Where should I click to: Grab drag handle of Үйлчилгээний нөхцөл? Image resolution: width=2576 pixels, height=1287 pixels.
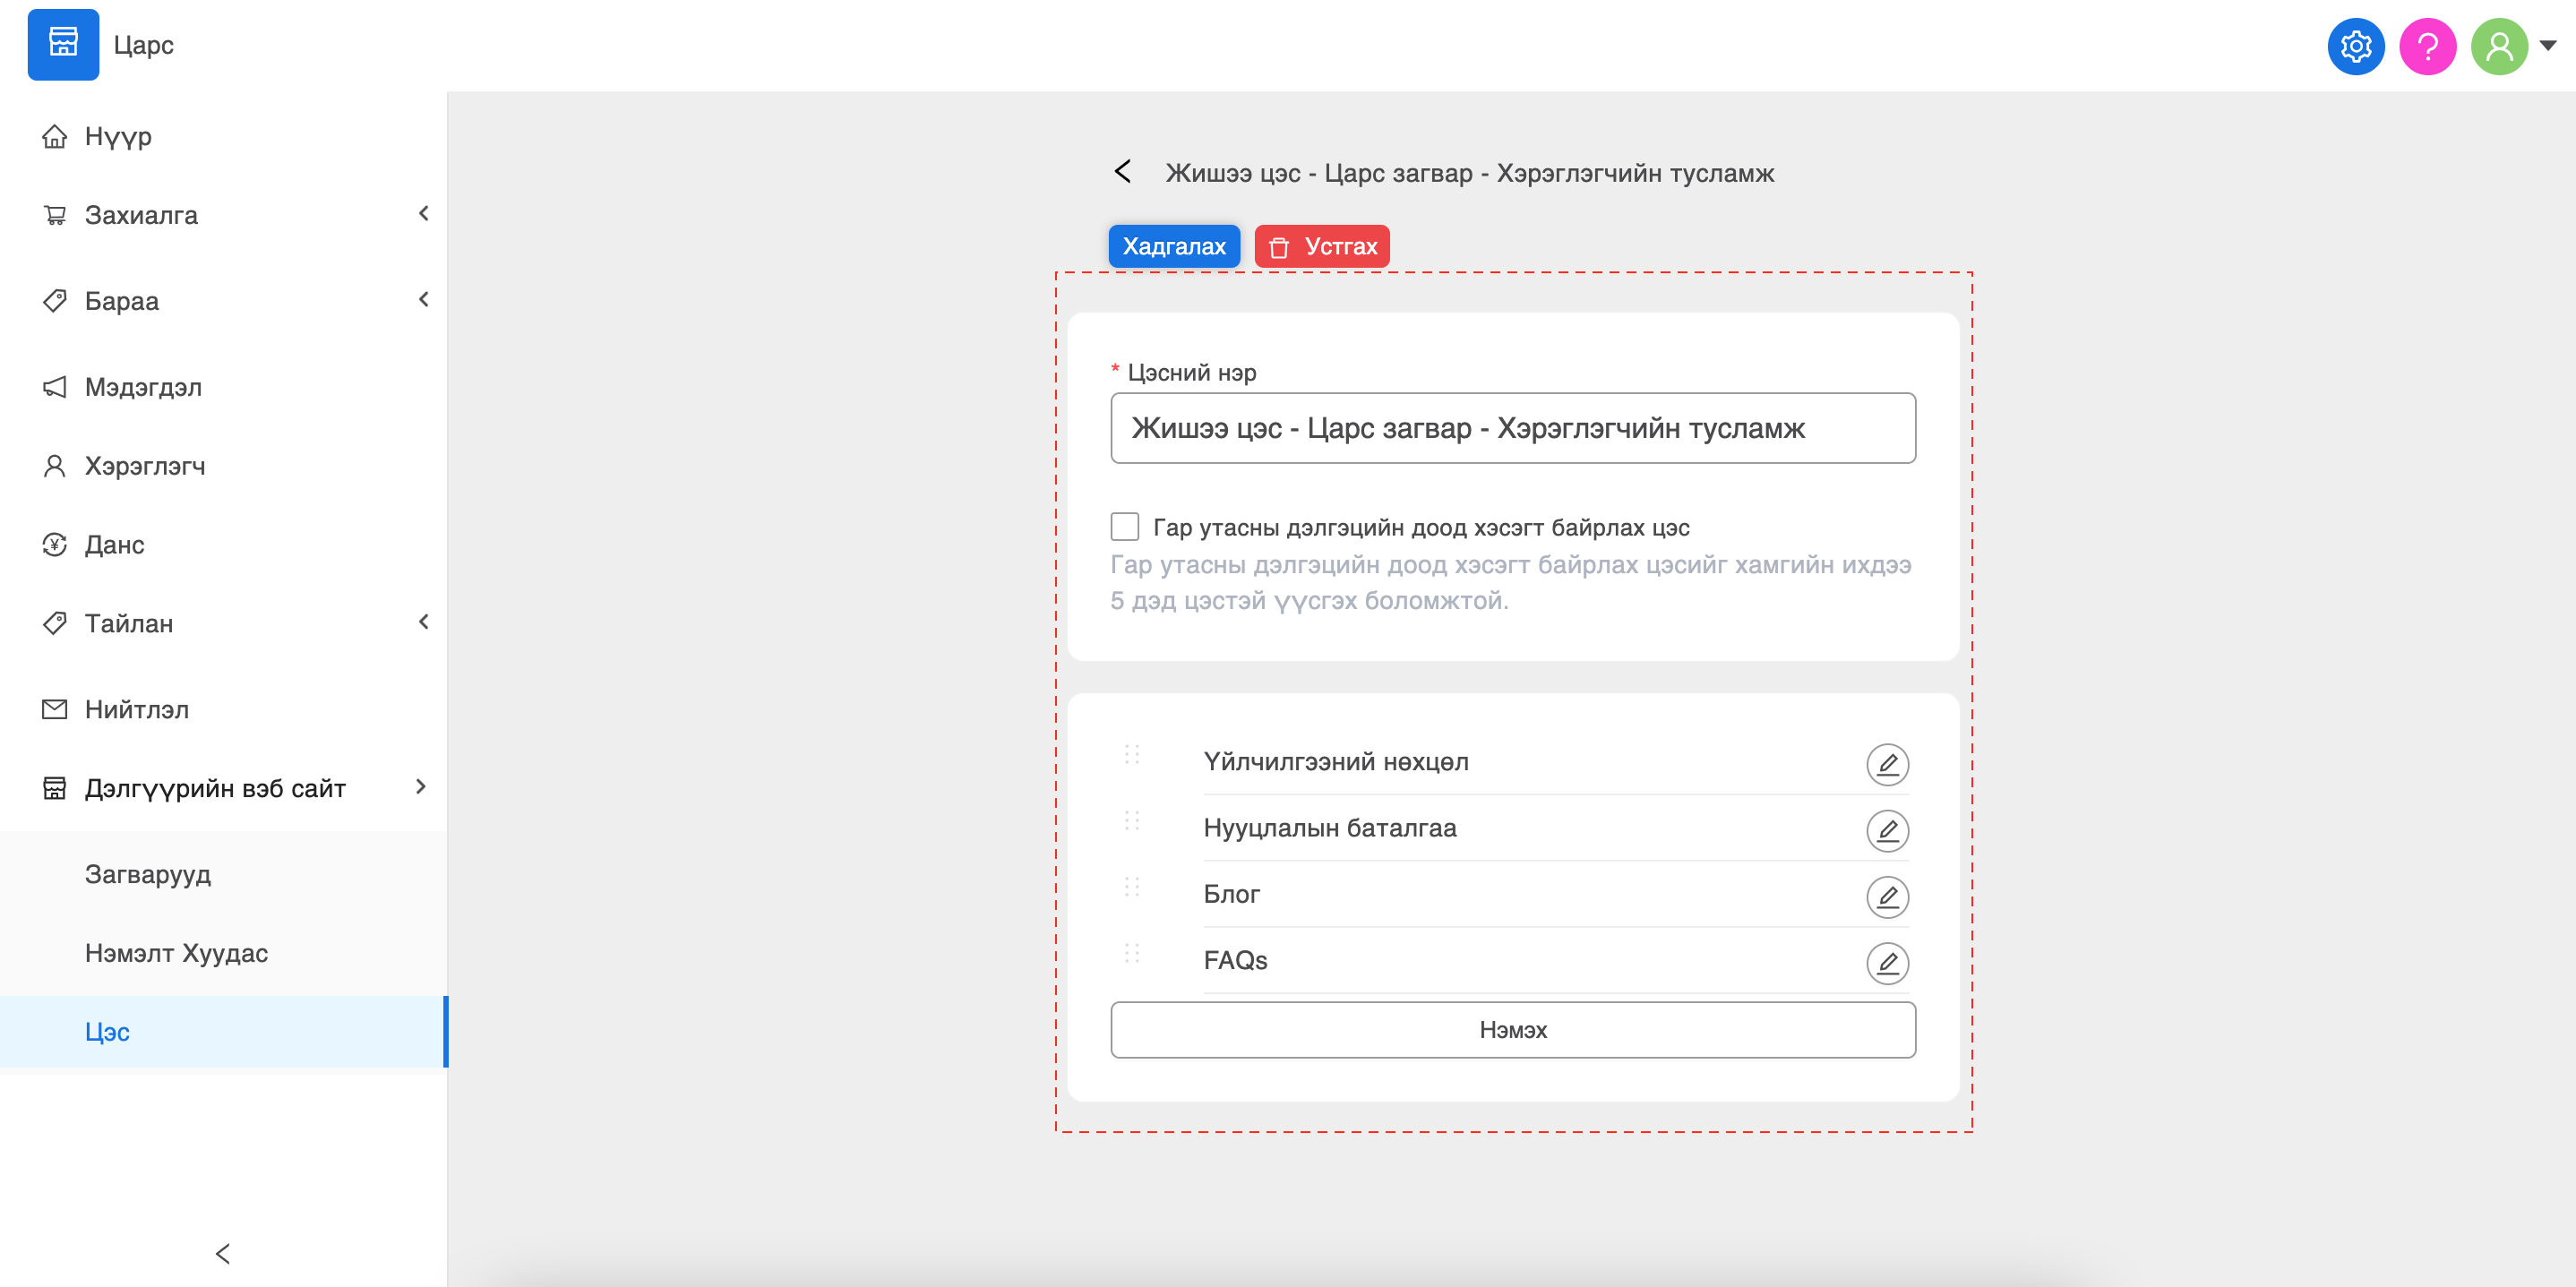(1132, 754)
